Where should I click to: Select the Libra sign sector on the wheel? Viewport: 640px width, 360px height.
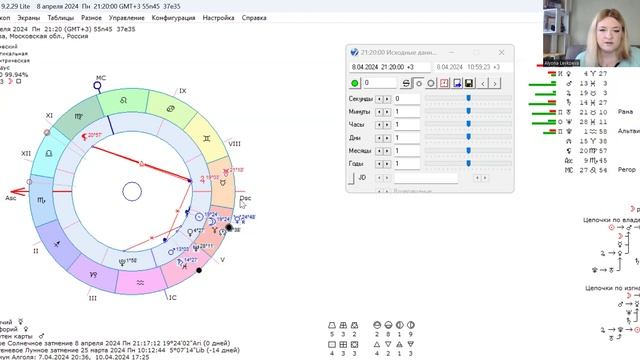tap(49, 153)
